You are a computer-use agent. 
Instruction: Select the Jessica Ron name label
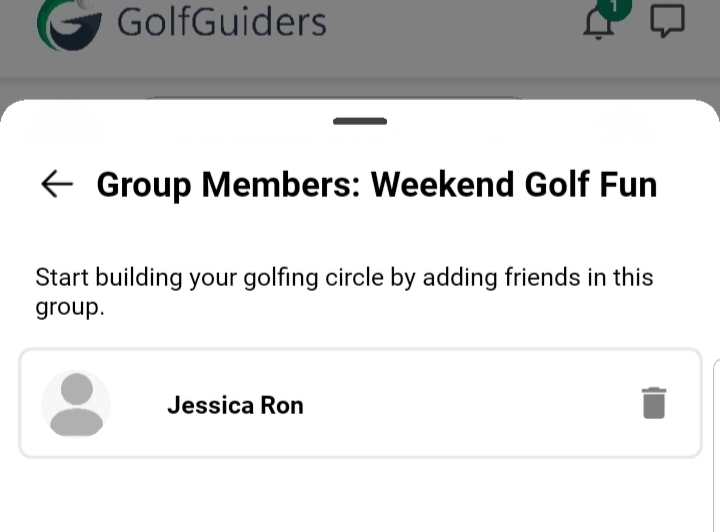coord(235,405)
